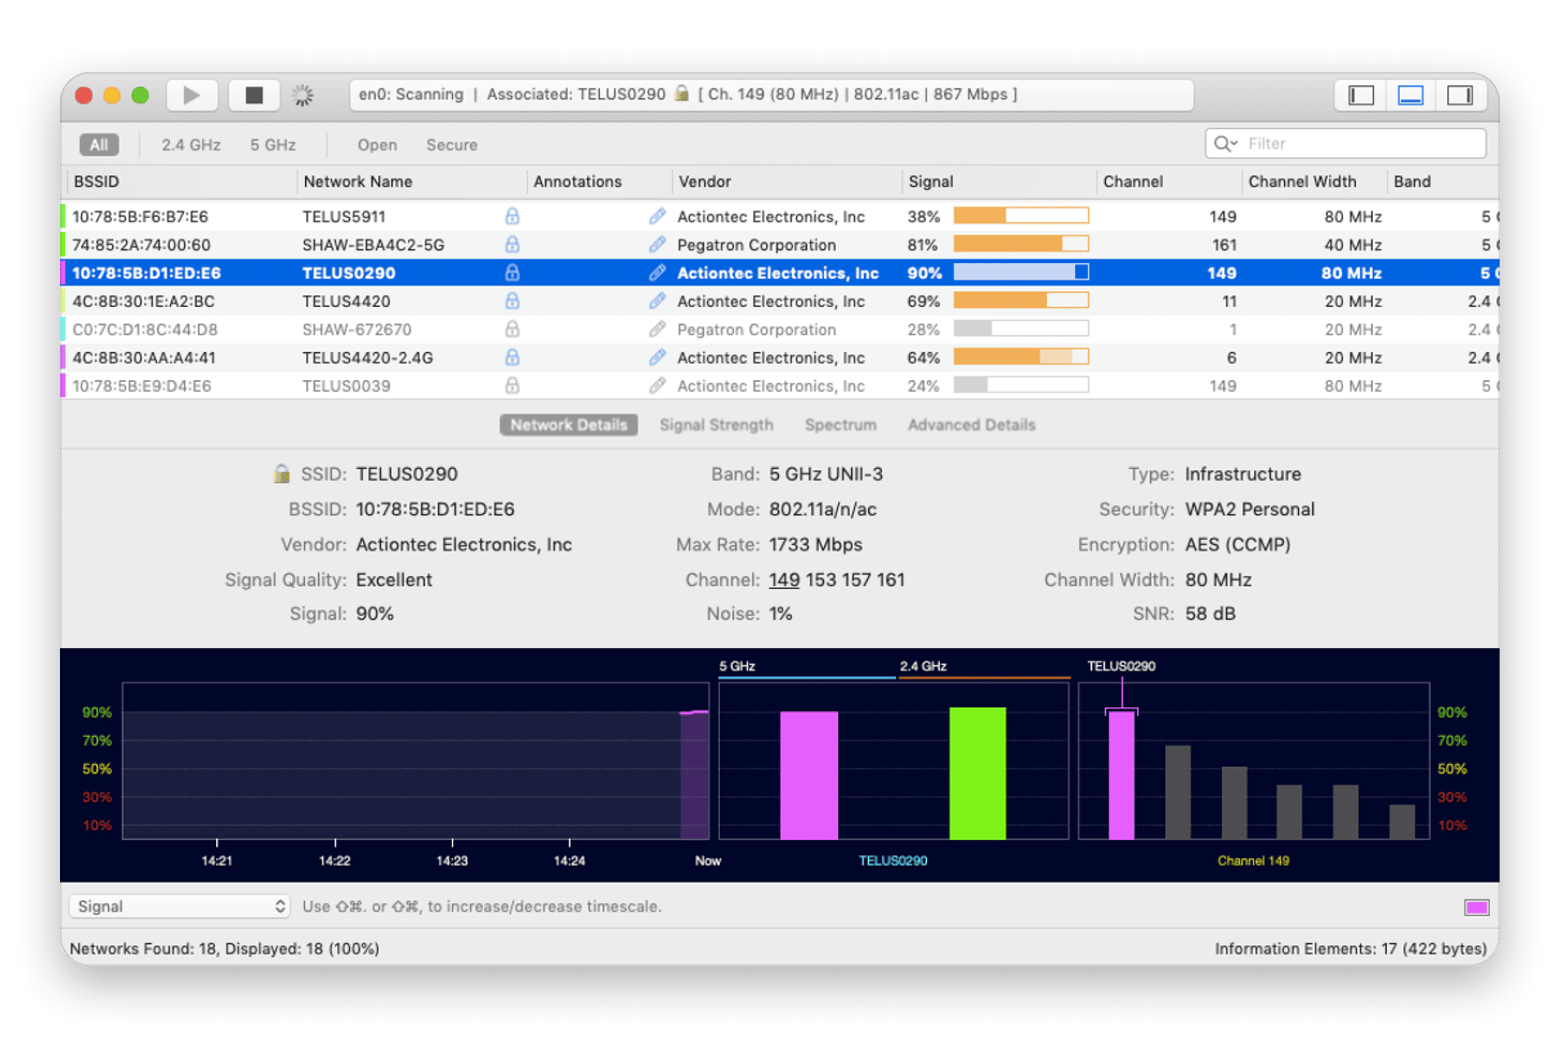
Task: Toggle the bottom panel view icon
Action: (x=1410, y=95)
